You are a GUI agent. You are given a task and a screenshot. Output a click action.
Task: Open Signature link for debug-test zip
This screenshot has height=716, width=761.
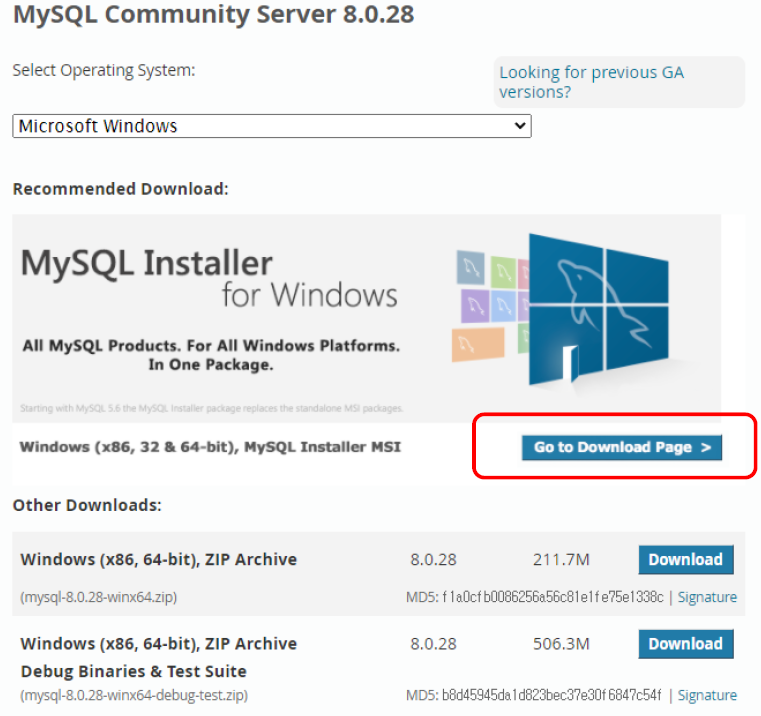707,695
